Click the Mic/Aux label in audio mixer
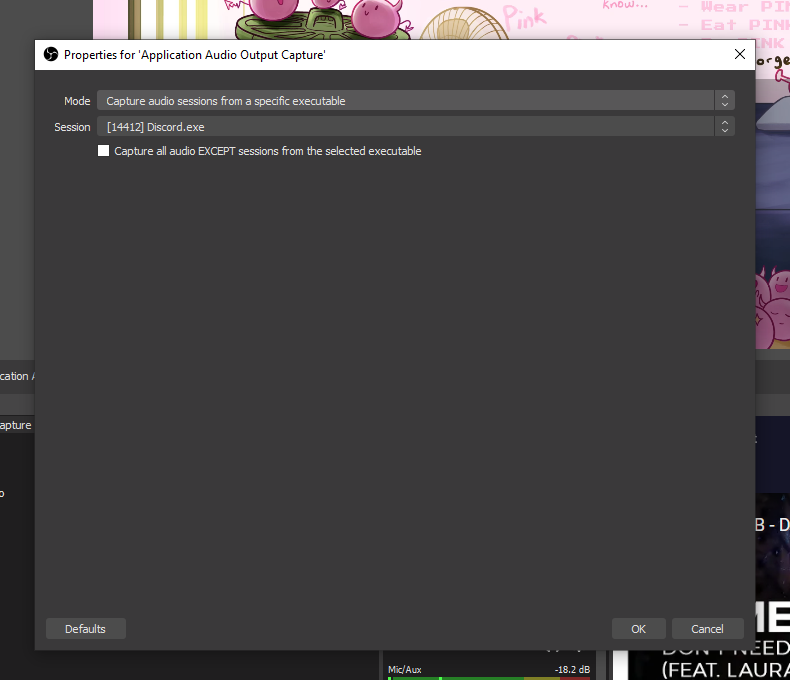Image resolution: width=790 pixels, height=680 pixels. click(x=405, y=669)
